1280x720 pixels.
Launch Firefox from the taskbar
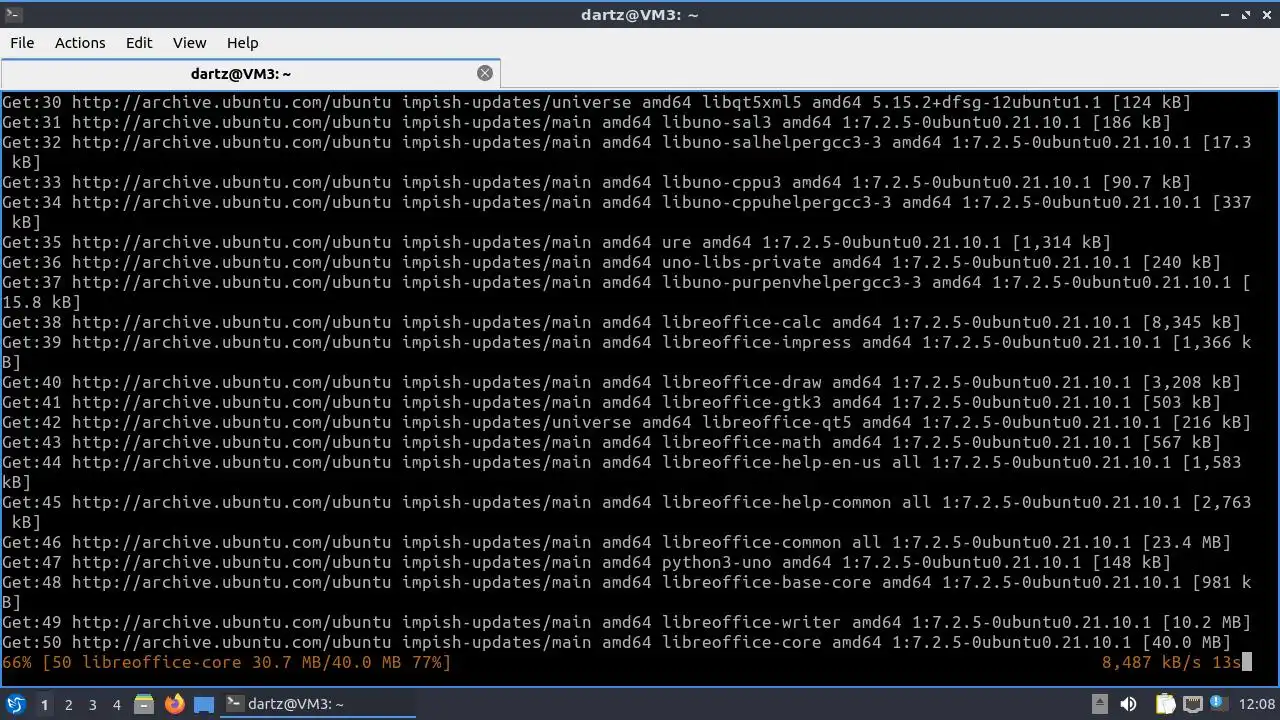tap(174, 705)
